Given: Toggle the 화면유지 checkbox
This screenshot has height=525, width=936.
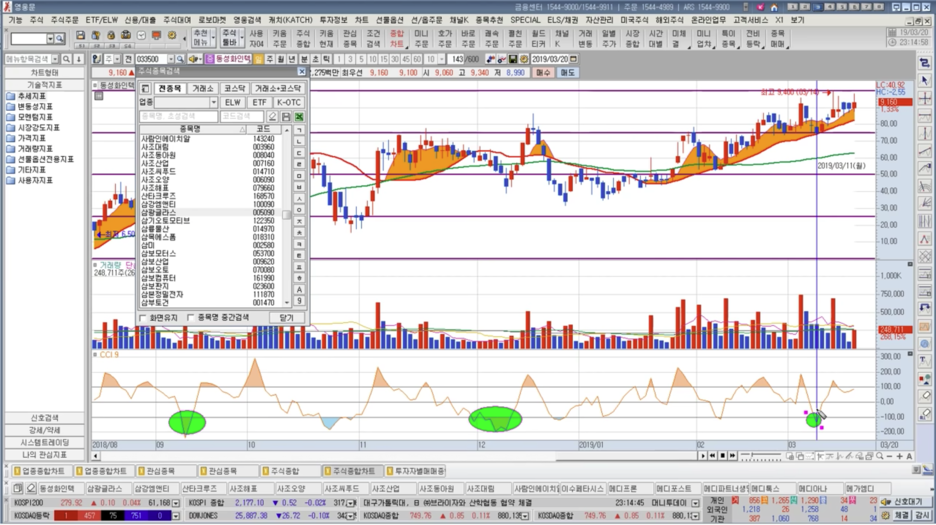Looking at the screenshot, I should click(143, 318).
